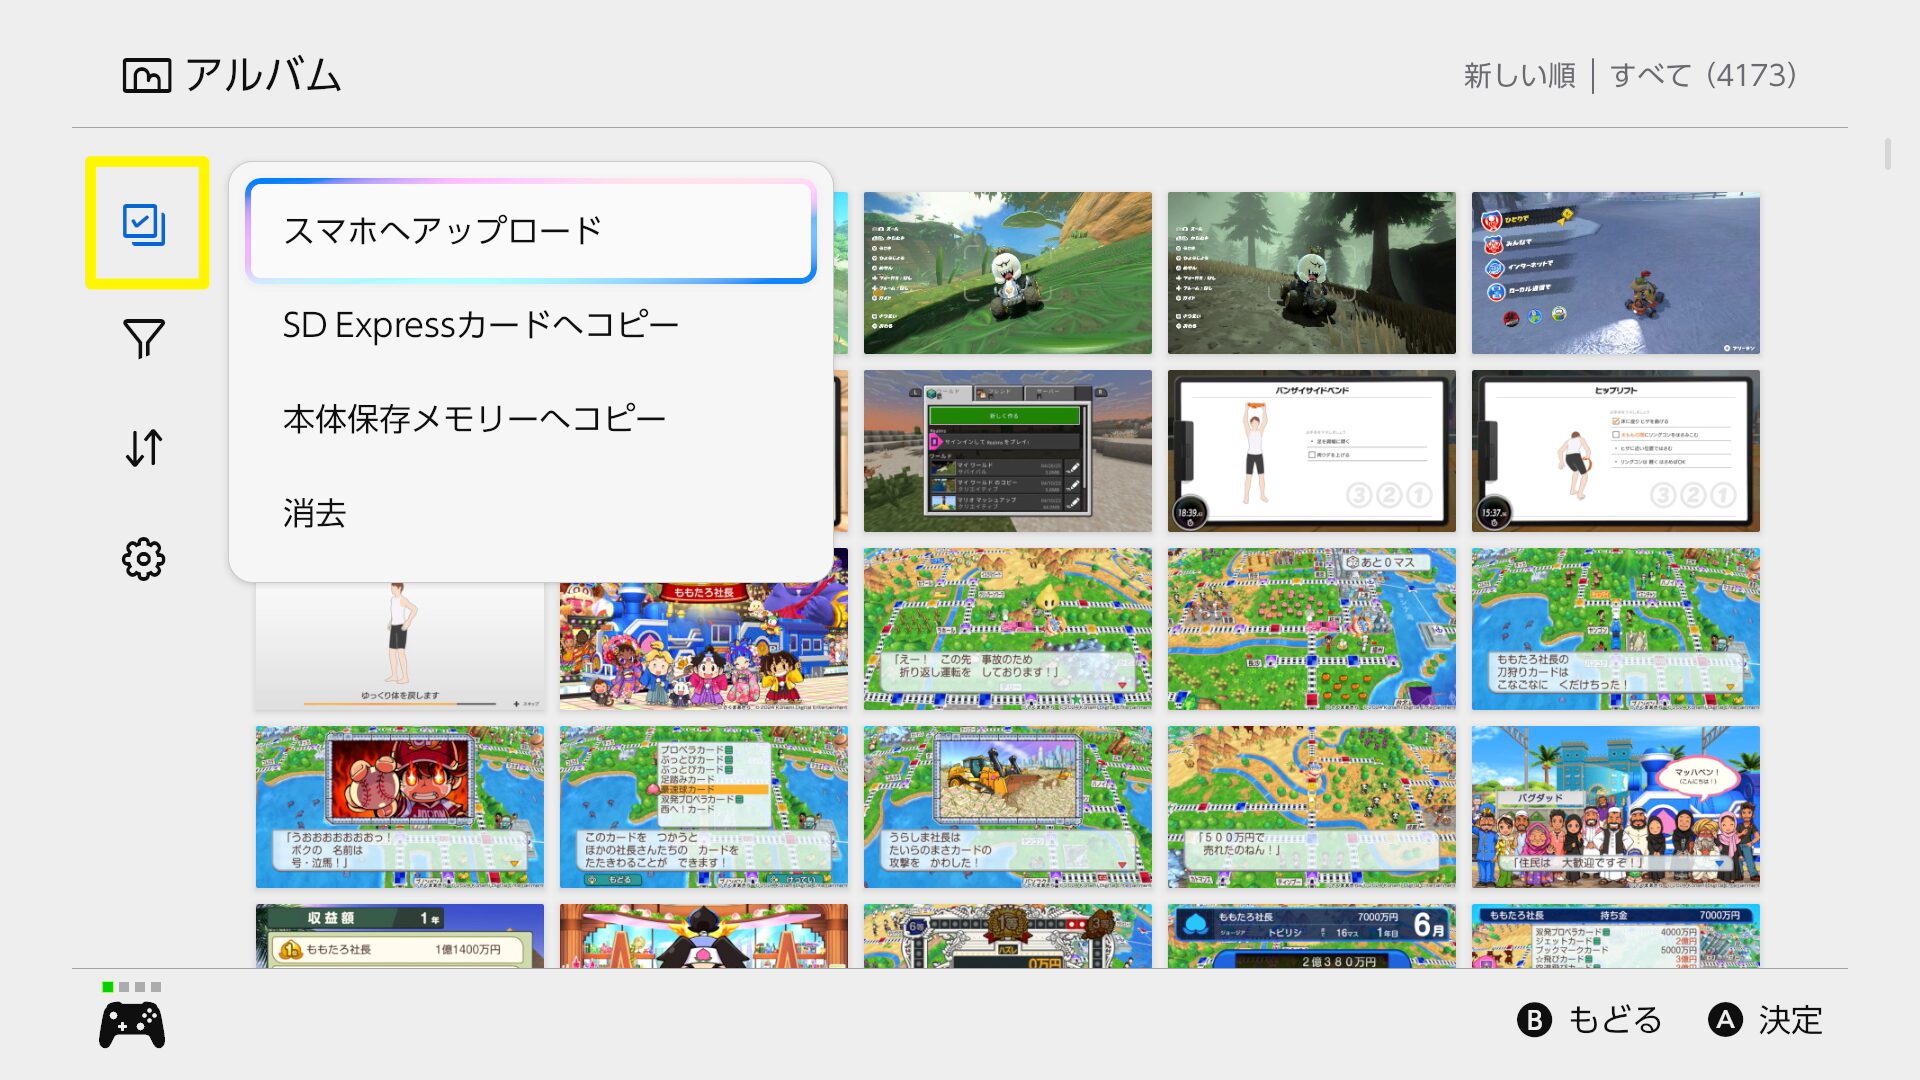Image resolution: width=1920 pixels, height=1080 pixels.
Task: Open 刀狩りカード message screenshot
Action: 1616,629
